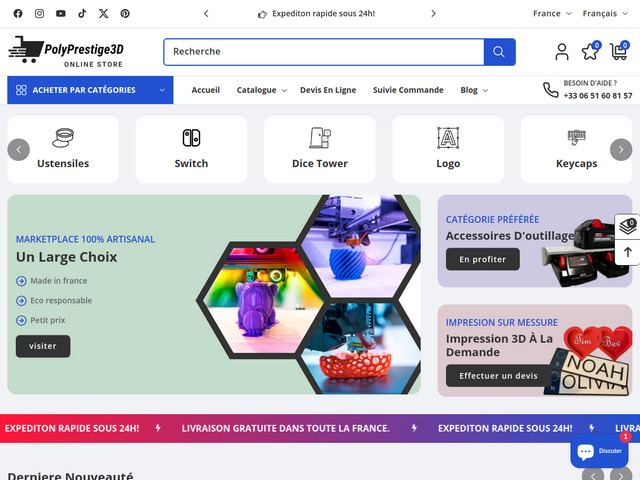Show next announcement with right arrow
The image size is (640, 480).
point(433,14)
